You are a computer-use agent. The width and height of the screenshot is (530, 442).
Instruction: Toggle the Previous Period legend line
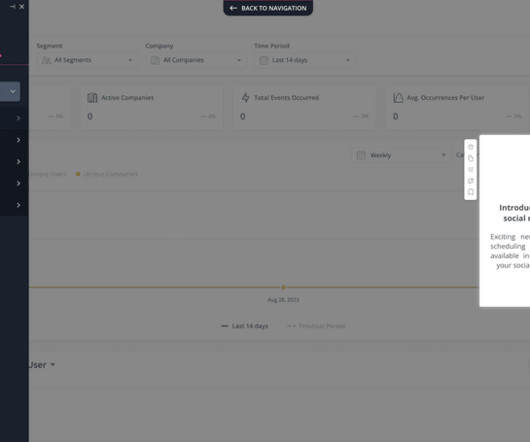pos(316,326)
